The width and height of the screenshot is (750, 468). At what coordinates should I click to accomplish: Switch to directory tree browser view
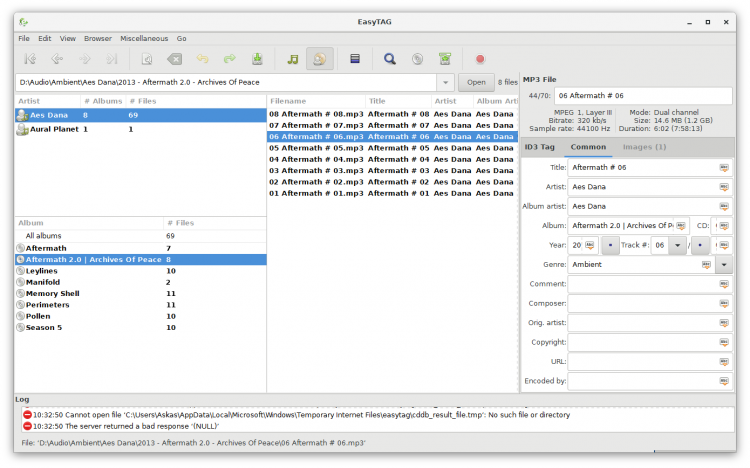292,60
